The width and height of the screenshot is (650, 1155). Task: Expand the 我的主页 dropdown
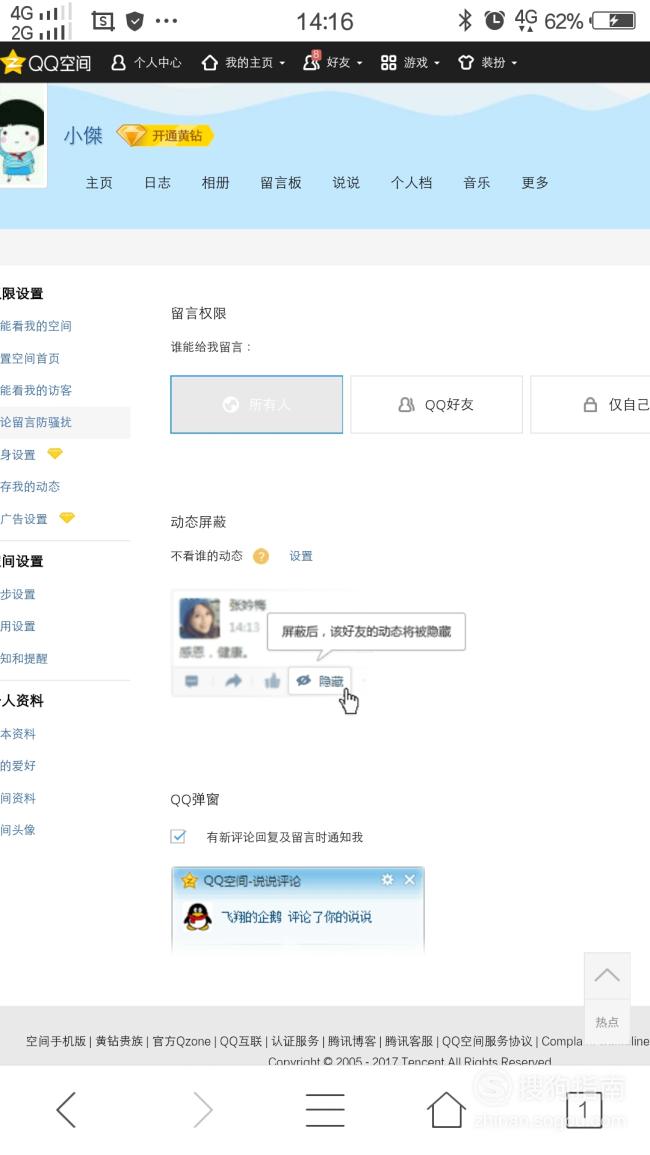(243, 63)
